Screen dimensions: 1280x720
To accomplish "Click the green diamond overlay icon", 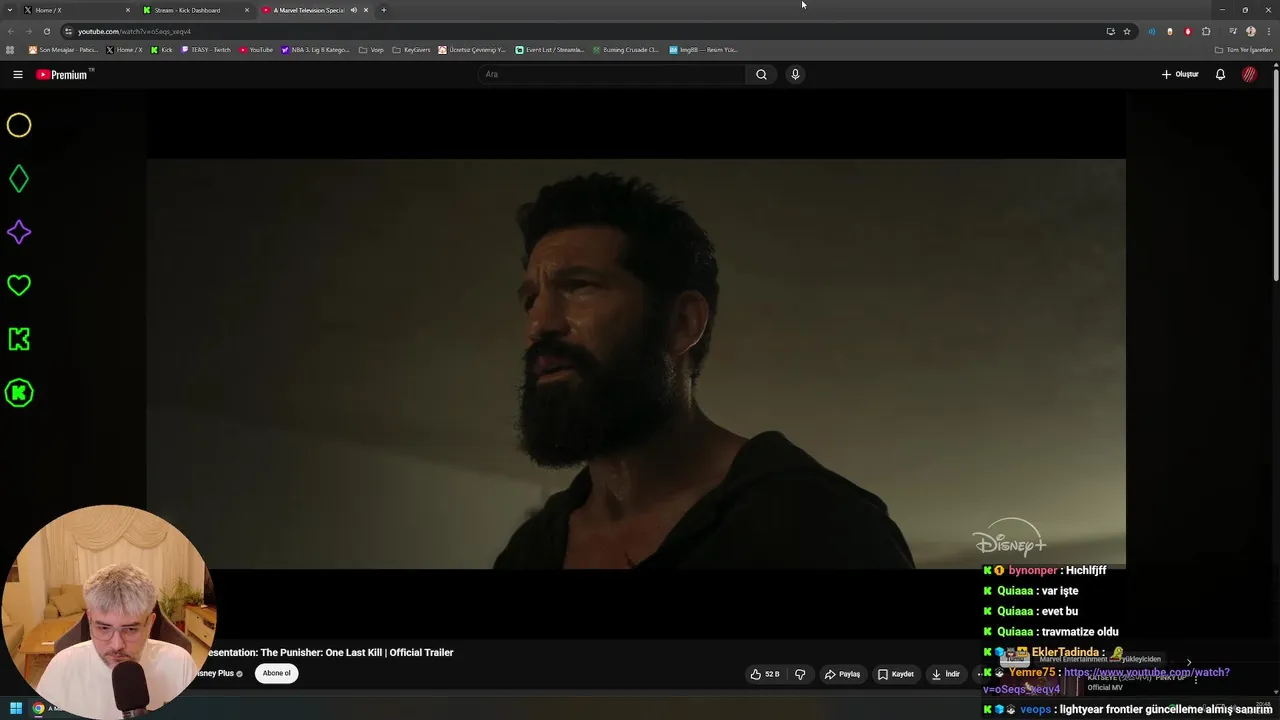I will click(x=19, y=179).
